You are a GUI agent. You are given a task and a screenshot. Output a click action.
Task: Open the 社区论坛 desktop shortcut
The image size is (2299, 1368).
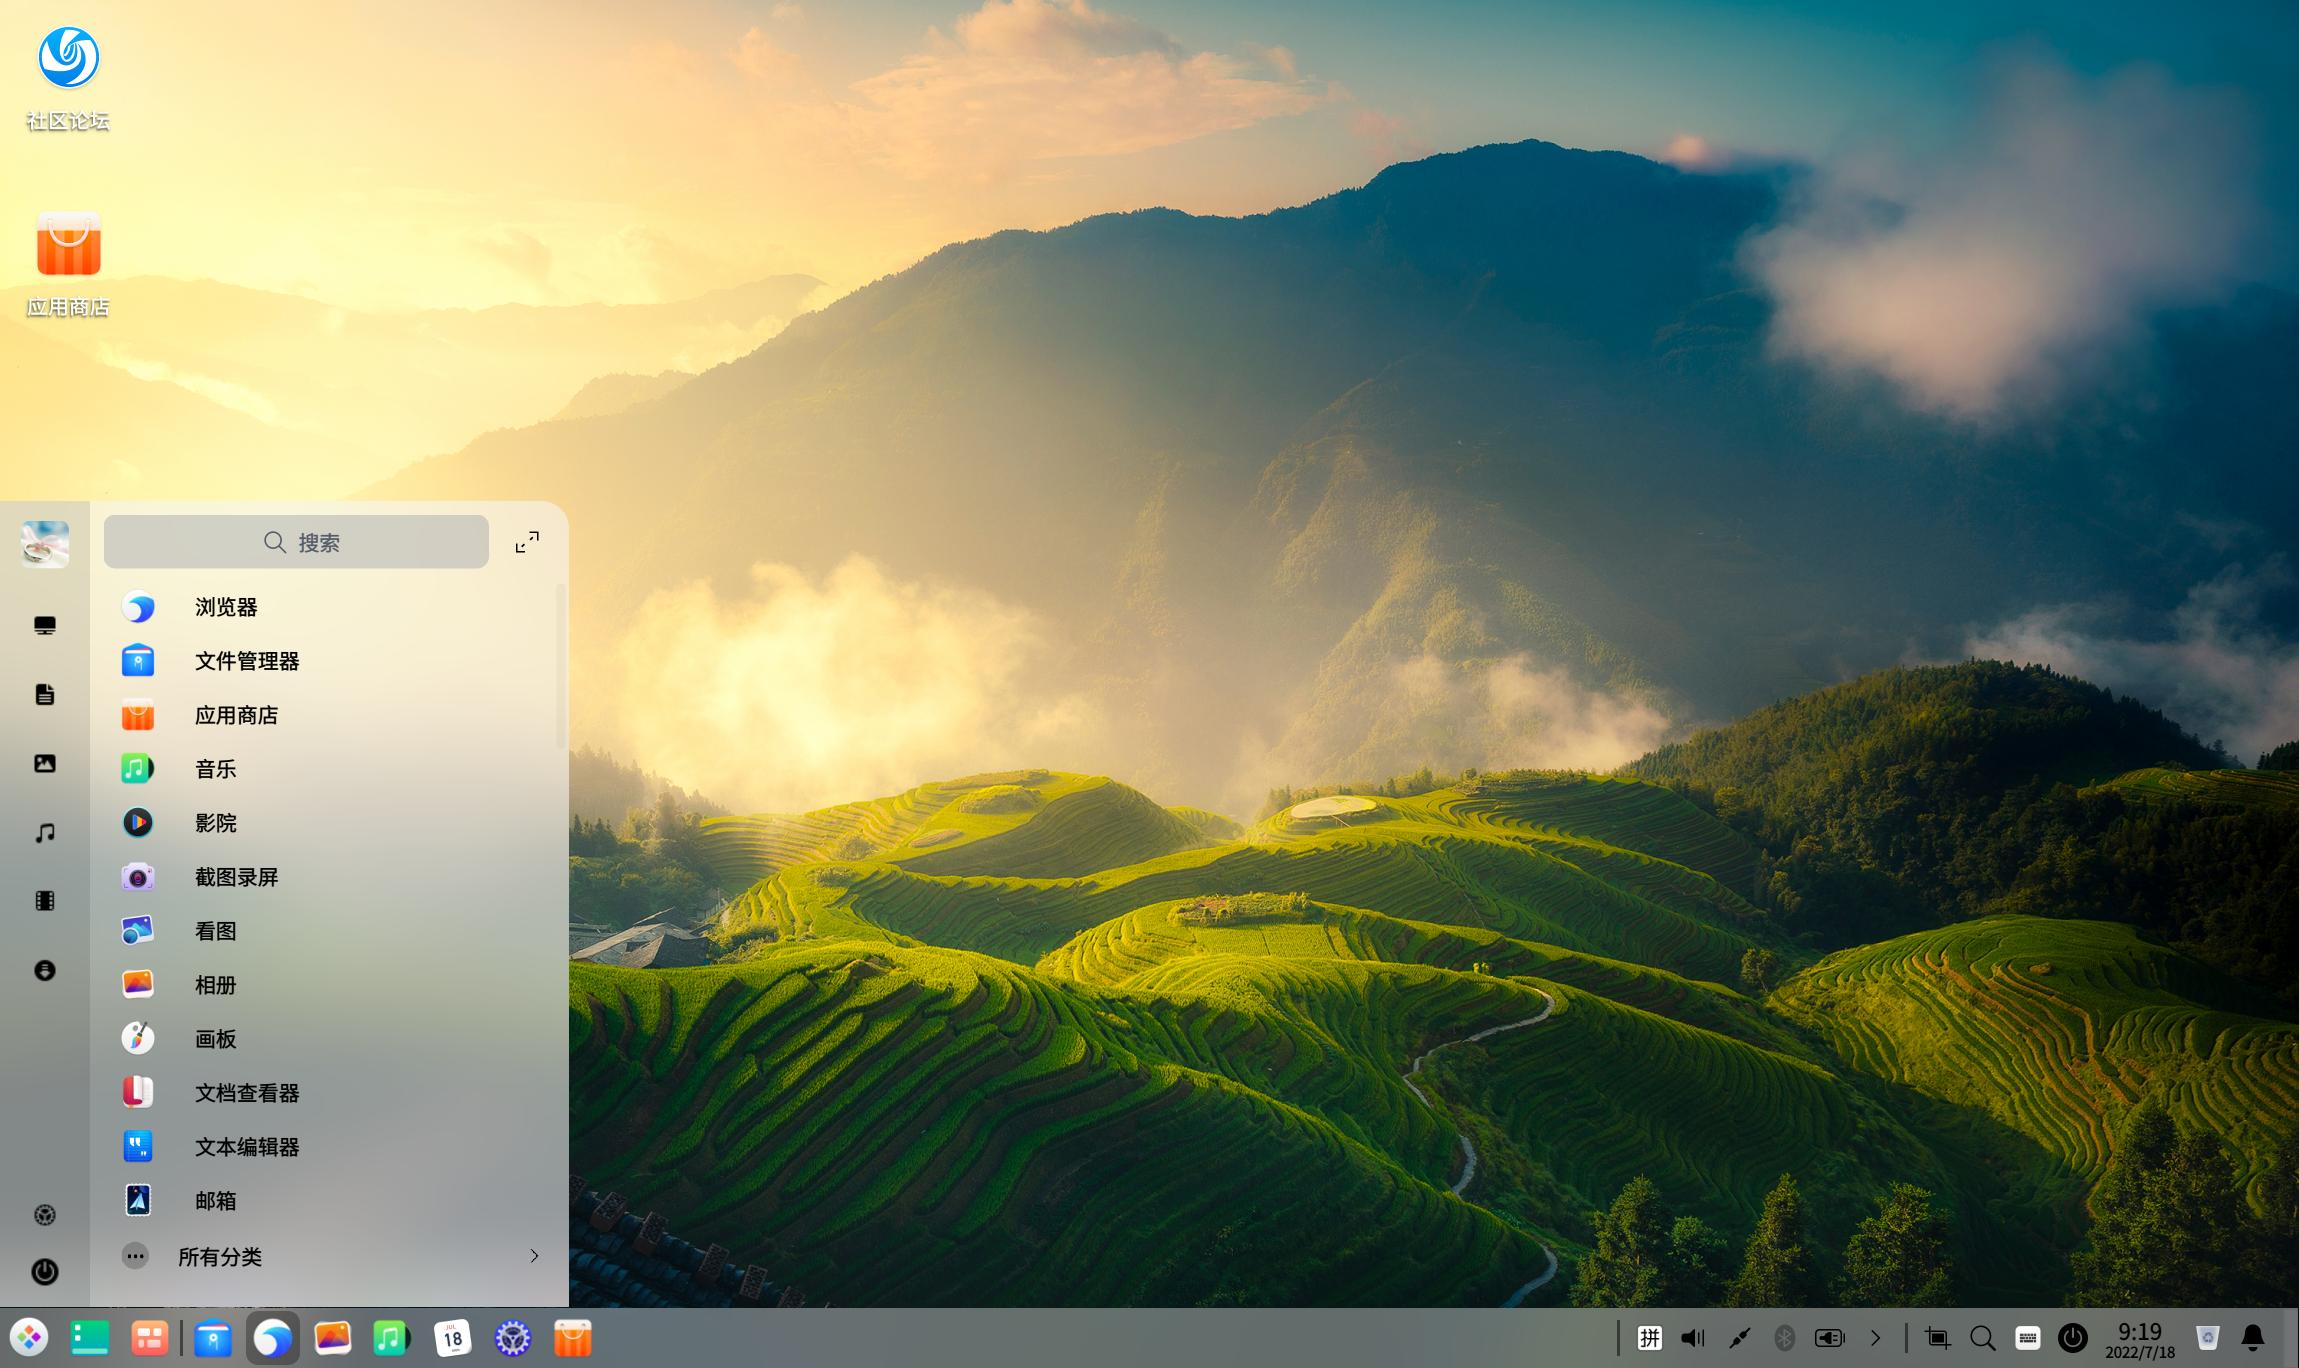point(67,58)
